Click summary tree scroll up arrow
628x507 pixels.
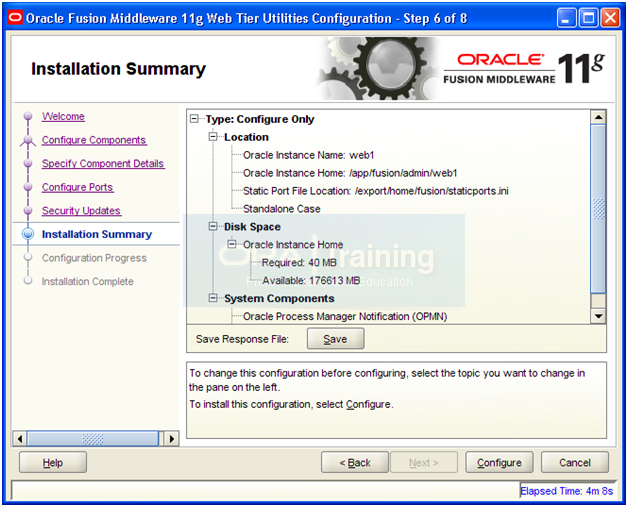point(598,117)
